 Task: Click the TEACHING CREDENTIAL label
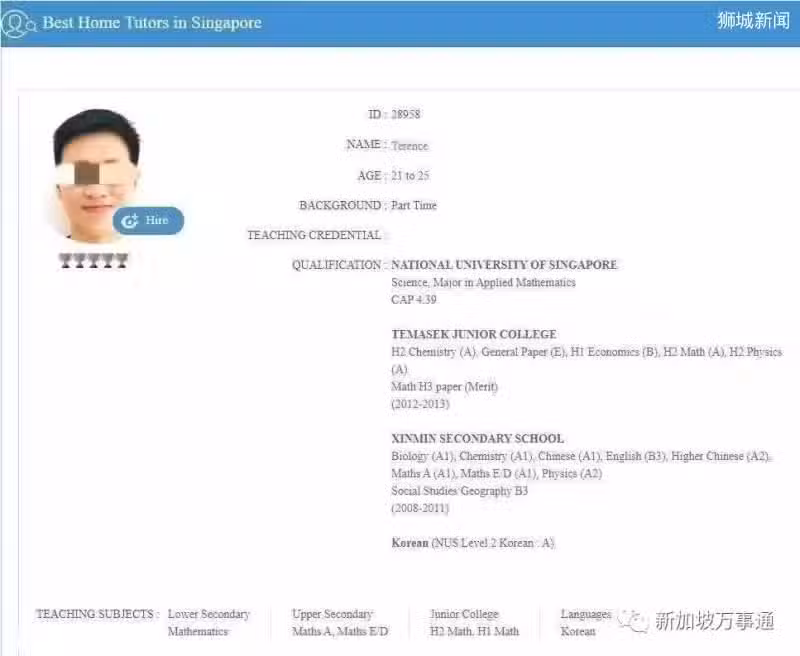tap(314, 235)
